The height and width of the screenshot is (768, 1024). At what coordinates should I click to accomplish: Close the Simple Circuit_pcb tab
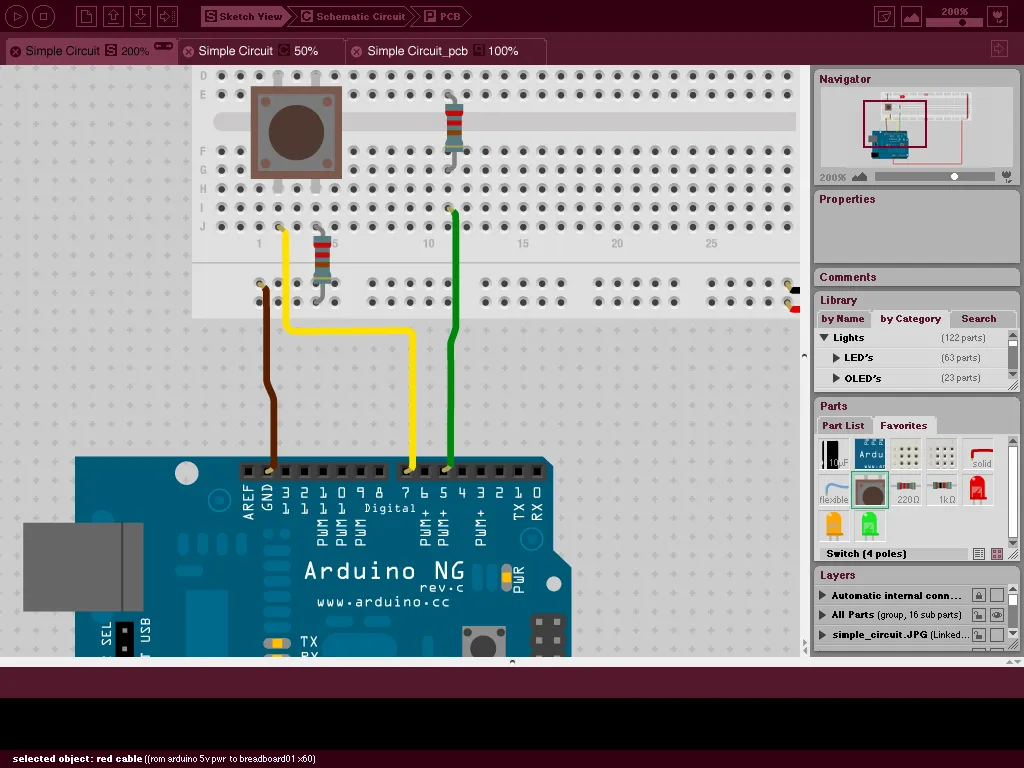[357, 52]
